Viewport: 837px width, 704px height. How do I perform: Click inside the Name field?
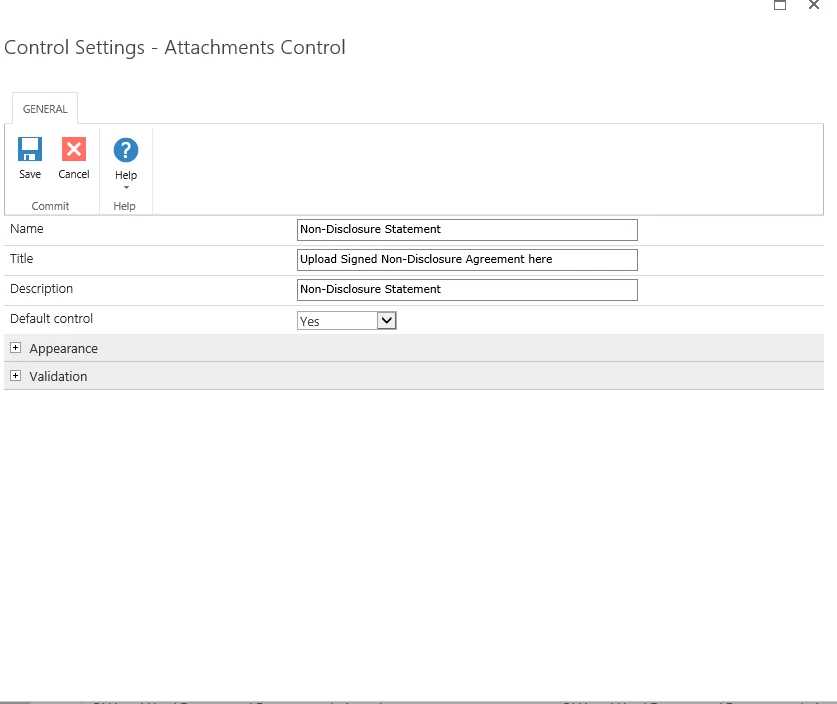(x=467, y=230)
